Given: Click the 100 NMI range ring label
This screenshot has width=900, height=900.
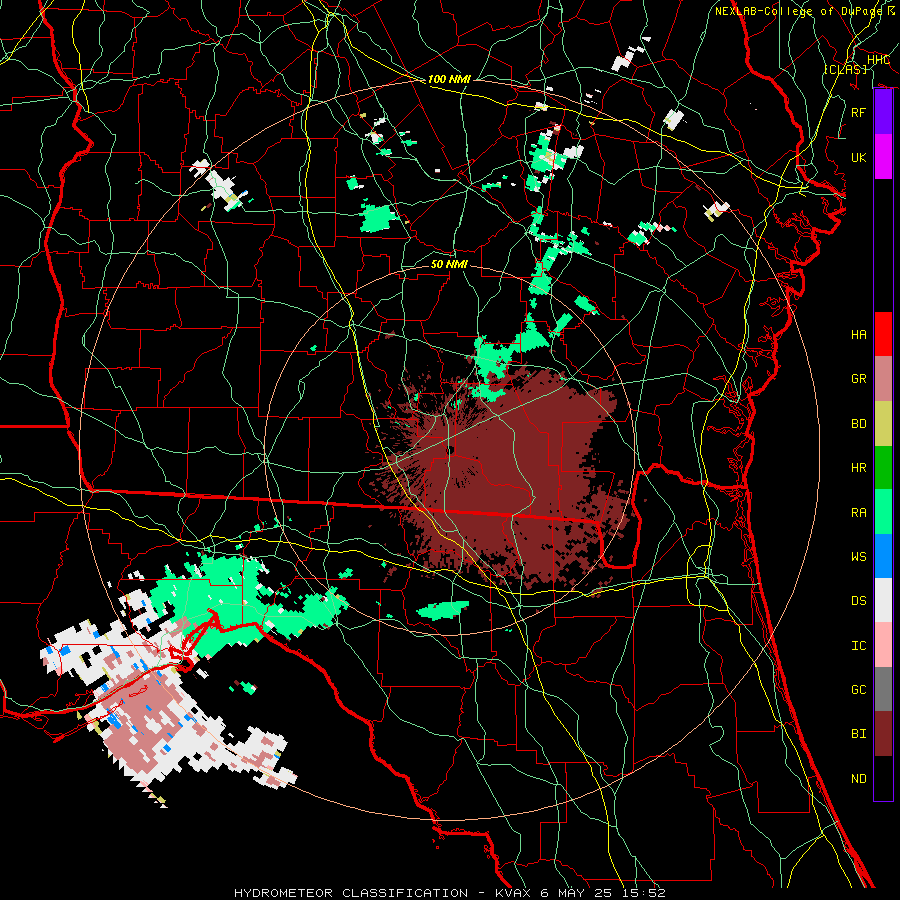Looking at the screenshot, I should coord(449,79).
